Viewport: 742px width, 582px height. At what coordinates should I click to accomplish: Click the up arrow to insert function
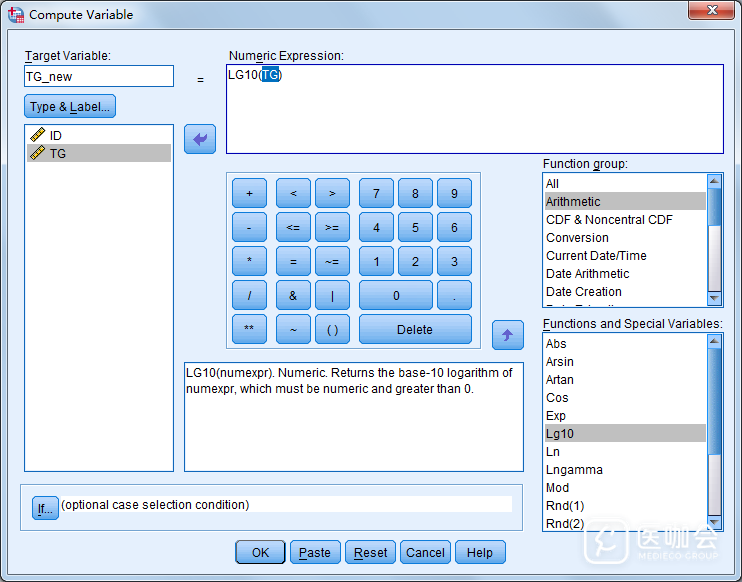point(508,335)
